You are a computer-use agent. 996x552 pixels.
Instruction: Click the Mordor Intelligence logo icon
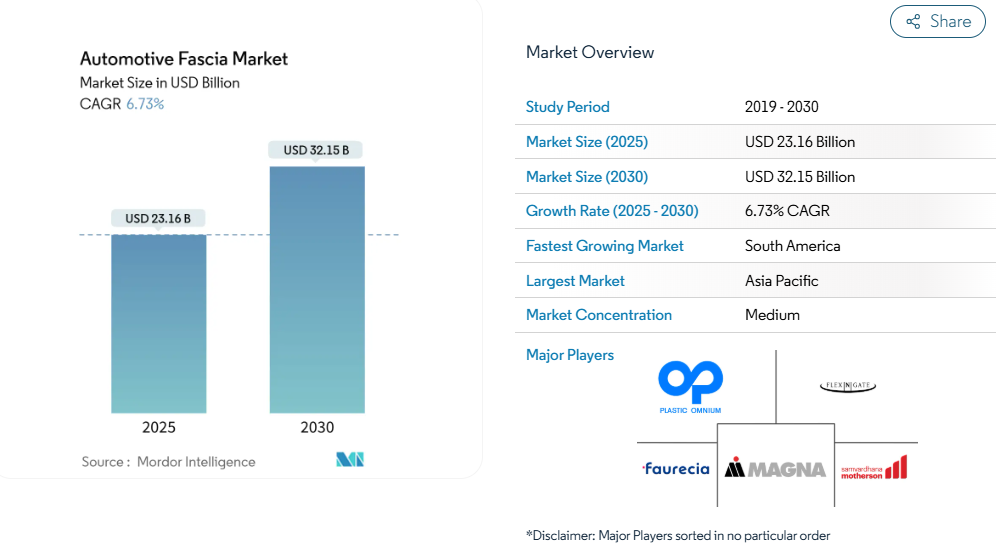pos(350,460)
